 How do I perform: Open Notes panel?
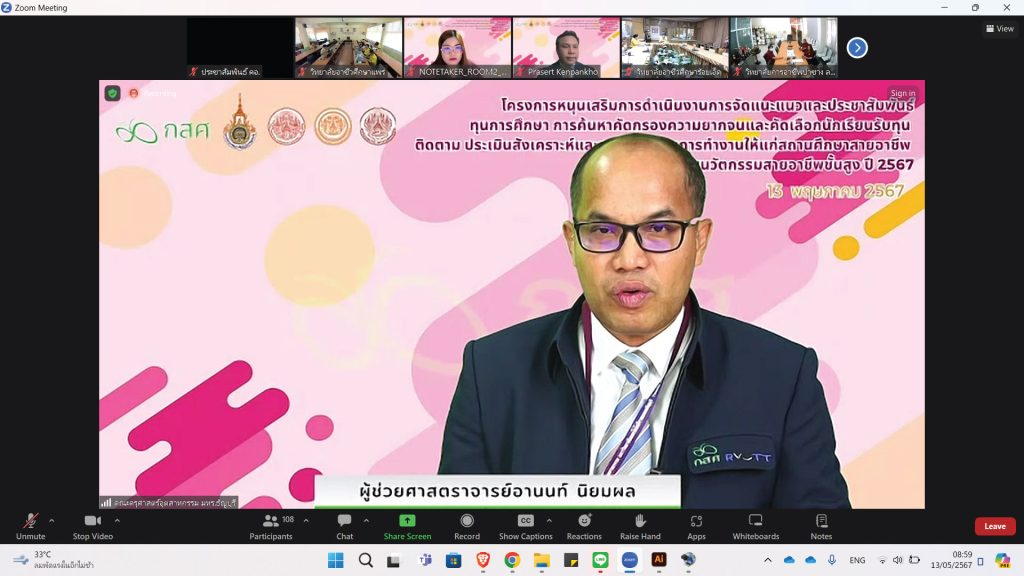click(x=821, y=526)
